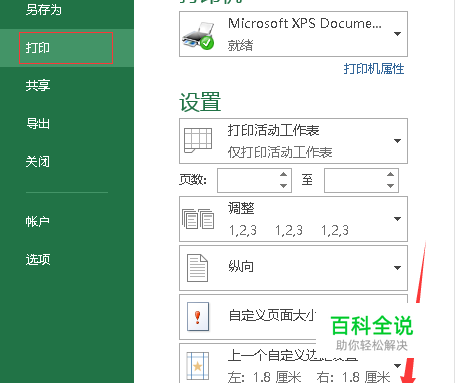Open the 导出 (Export) menu item
This screenshot has width=455, height=383.
click(x=38, y=124)
